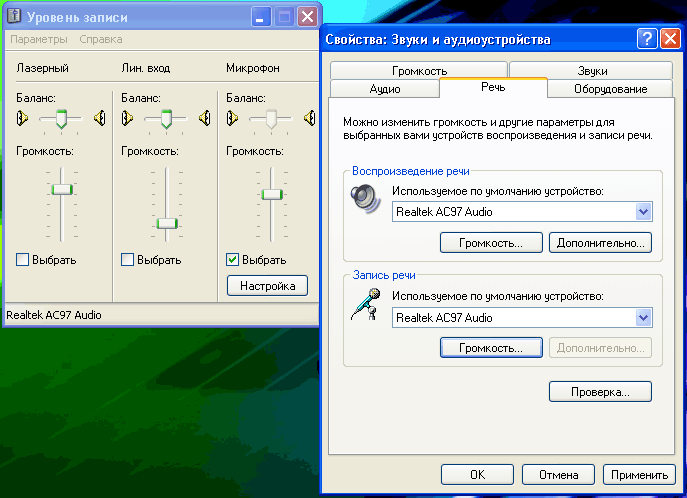
Task: Check Выбрать under Лин. вход channel
Action: pyautogui.click(x=127, y=260)
